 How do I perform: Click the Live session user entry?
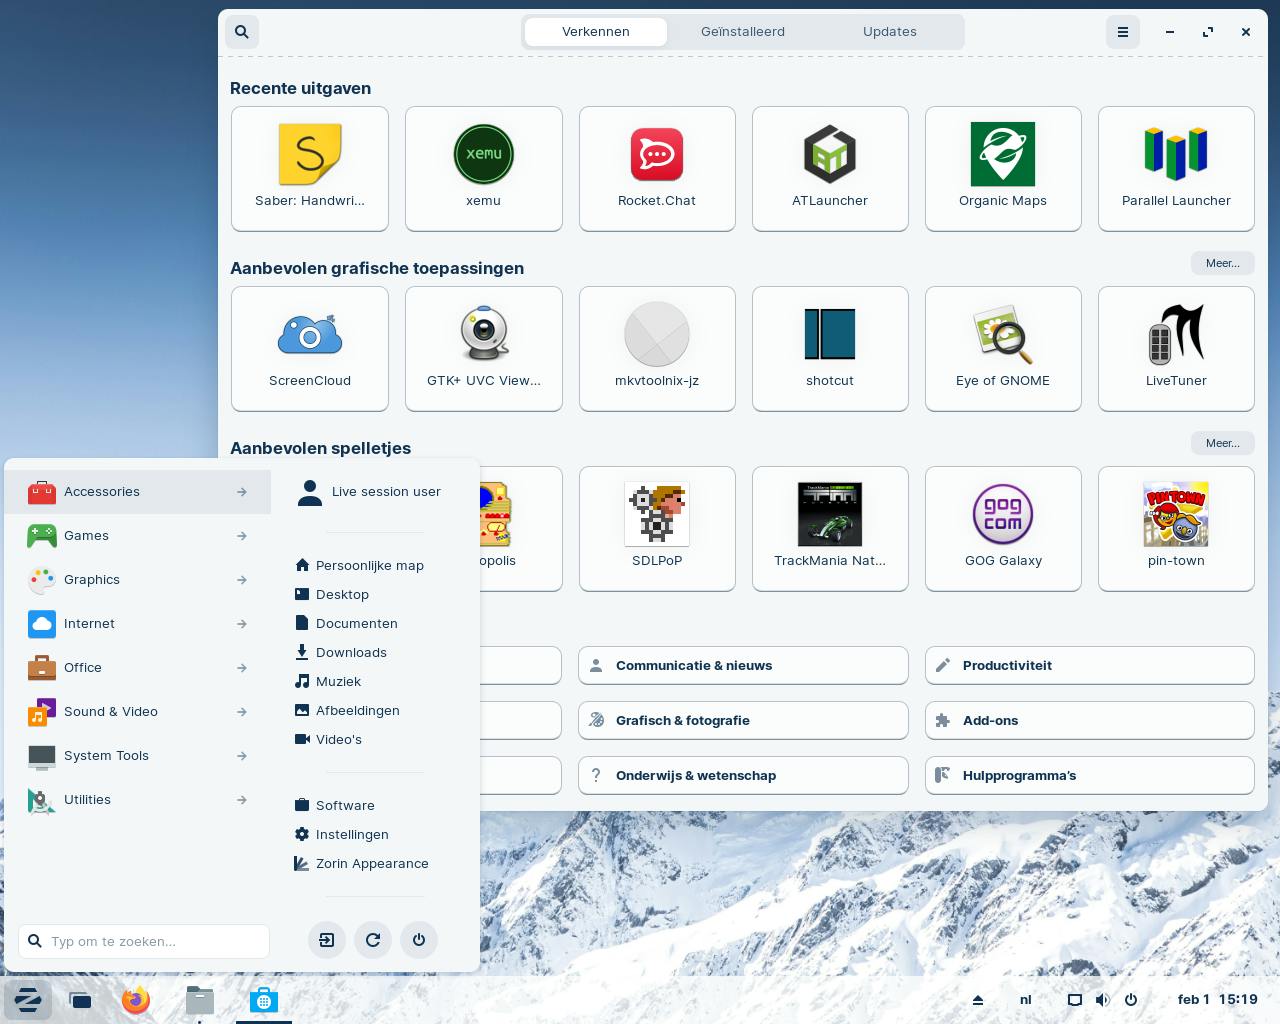pos(370,492)
